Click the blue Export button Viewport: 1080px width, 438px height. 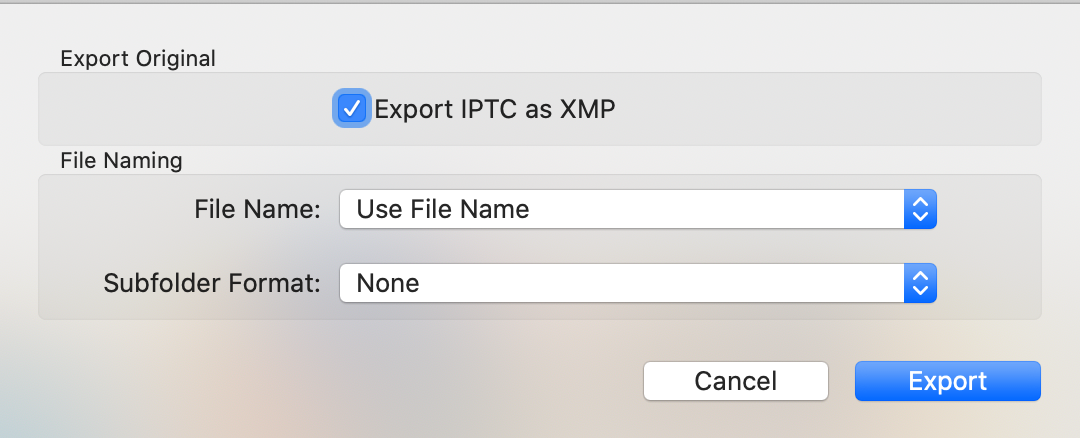[948, 381]
